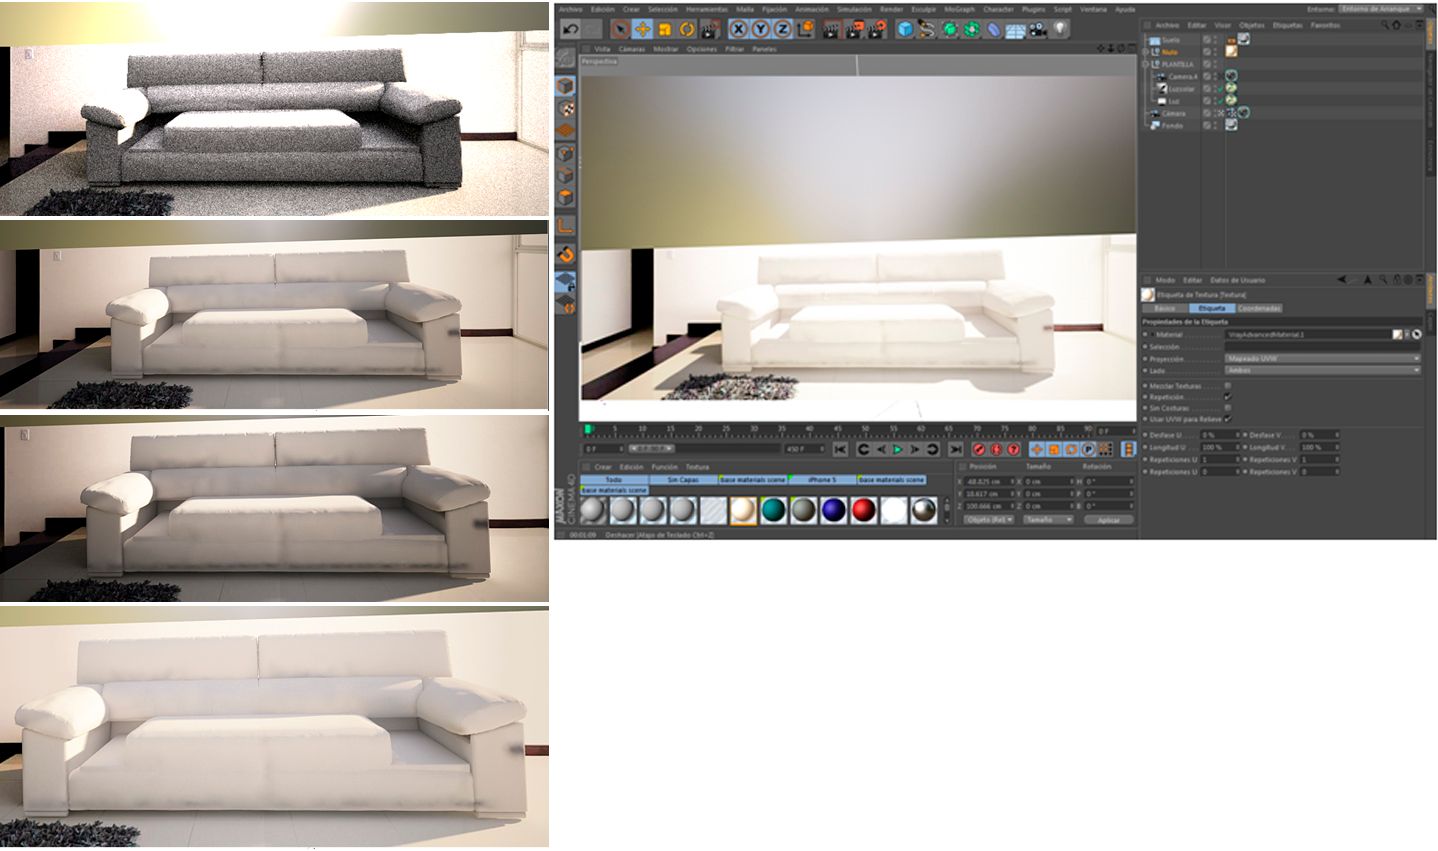Toggle the Y axis lock

[x=761, y=29]
